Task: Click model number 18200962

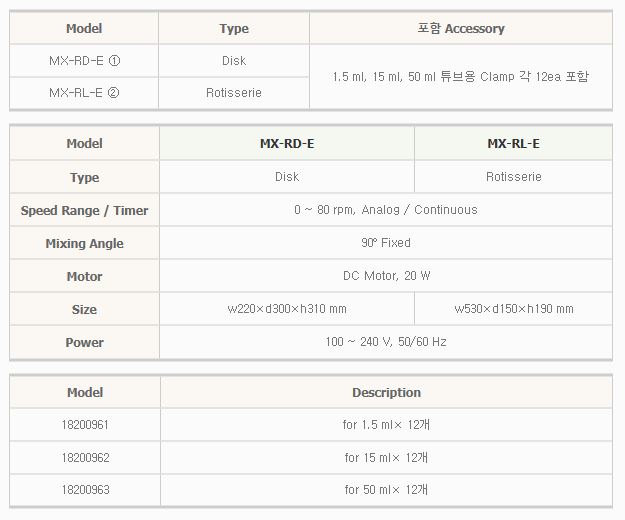Action: pos(85,458)
